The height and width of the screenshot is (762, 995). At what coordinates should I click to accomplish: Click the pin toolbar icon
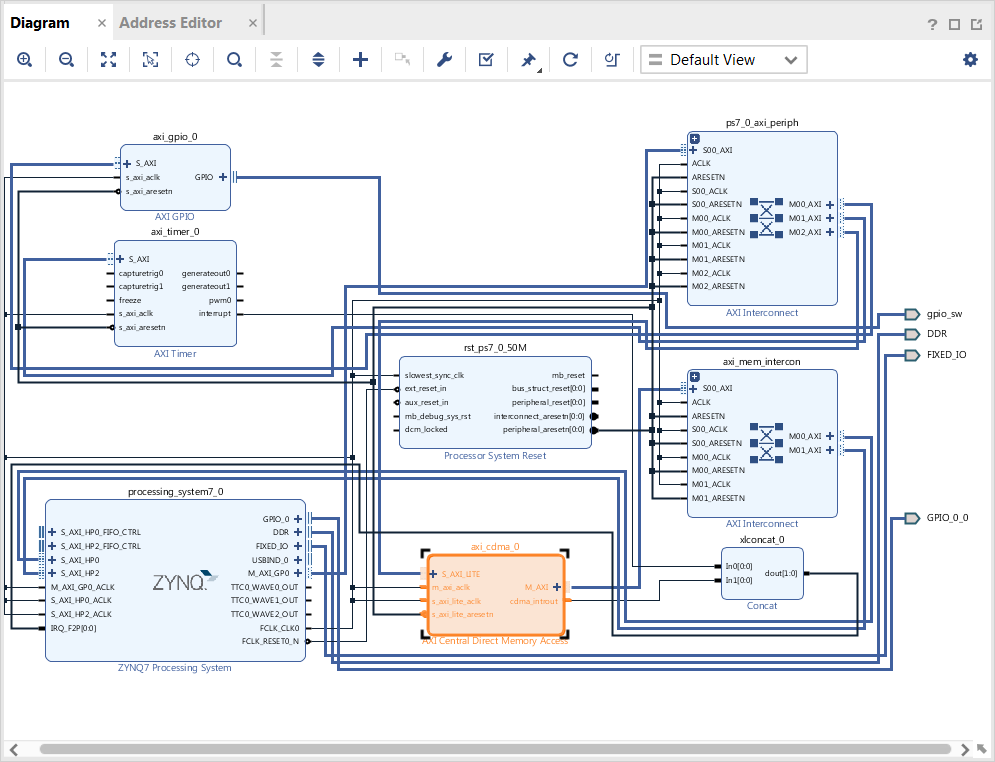[x=528, y=60]
